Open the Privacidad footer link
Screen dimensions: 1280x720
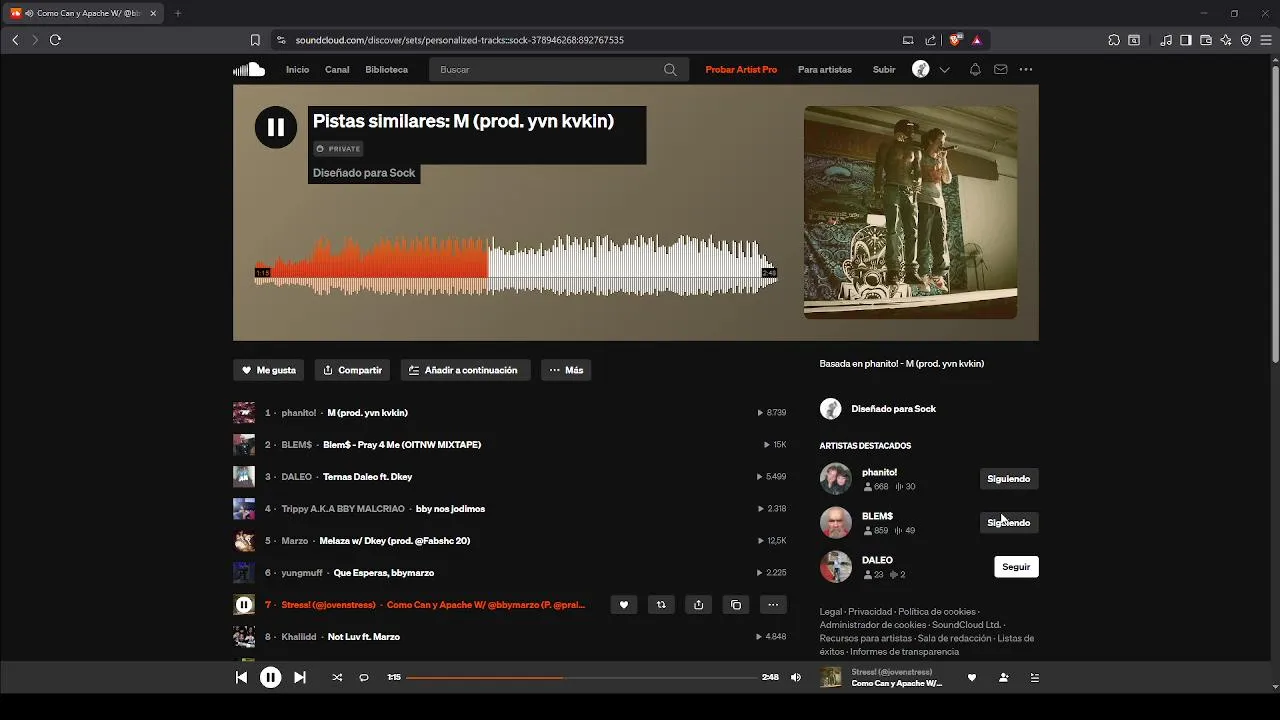869,612
